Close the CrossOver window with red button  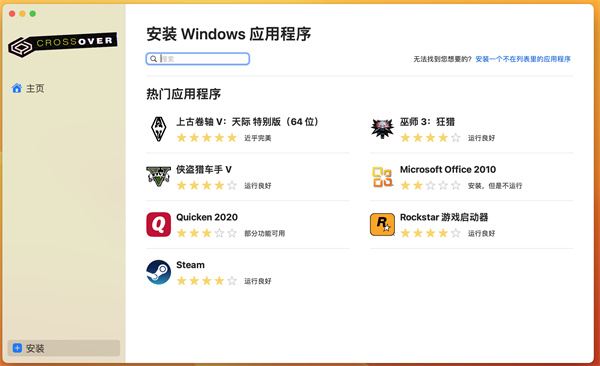pyautogui.click(x=12, y=14)
